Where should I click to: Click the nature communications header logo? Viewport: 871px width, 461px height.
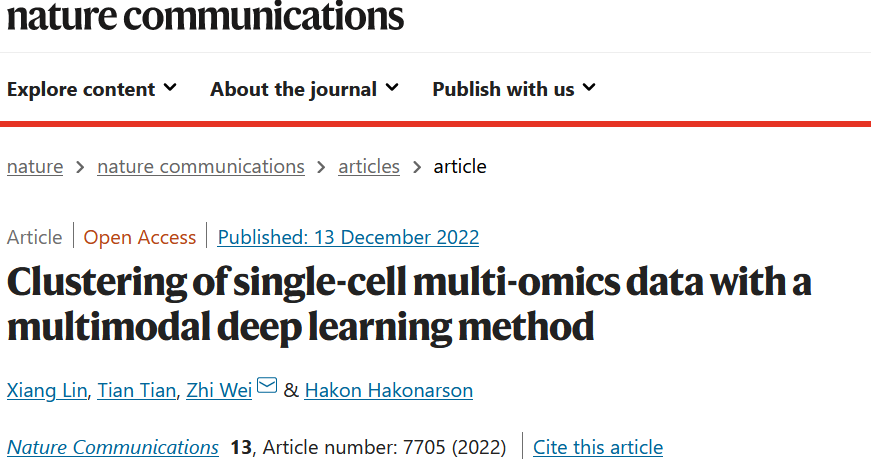(205, 16)
